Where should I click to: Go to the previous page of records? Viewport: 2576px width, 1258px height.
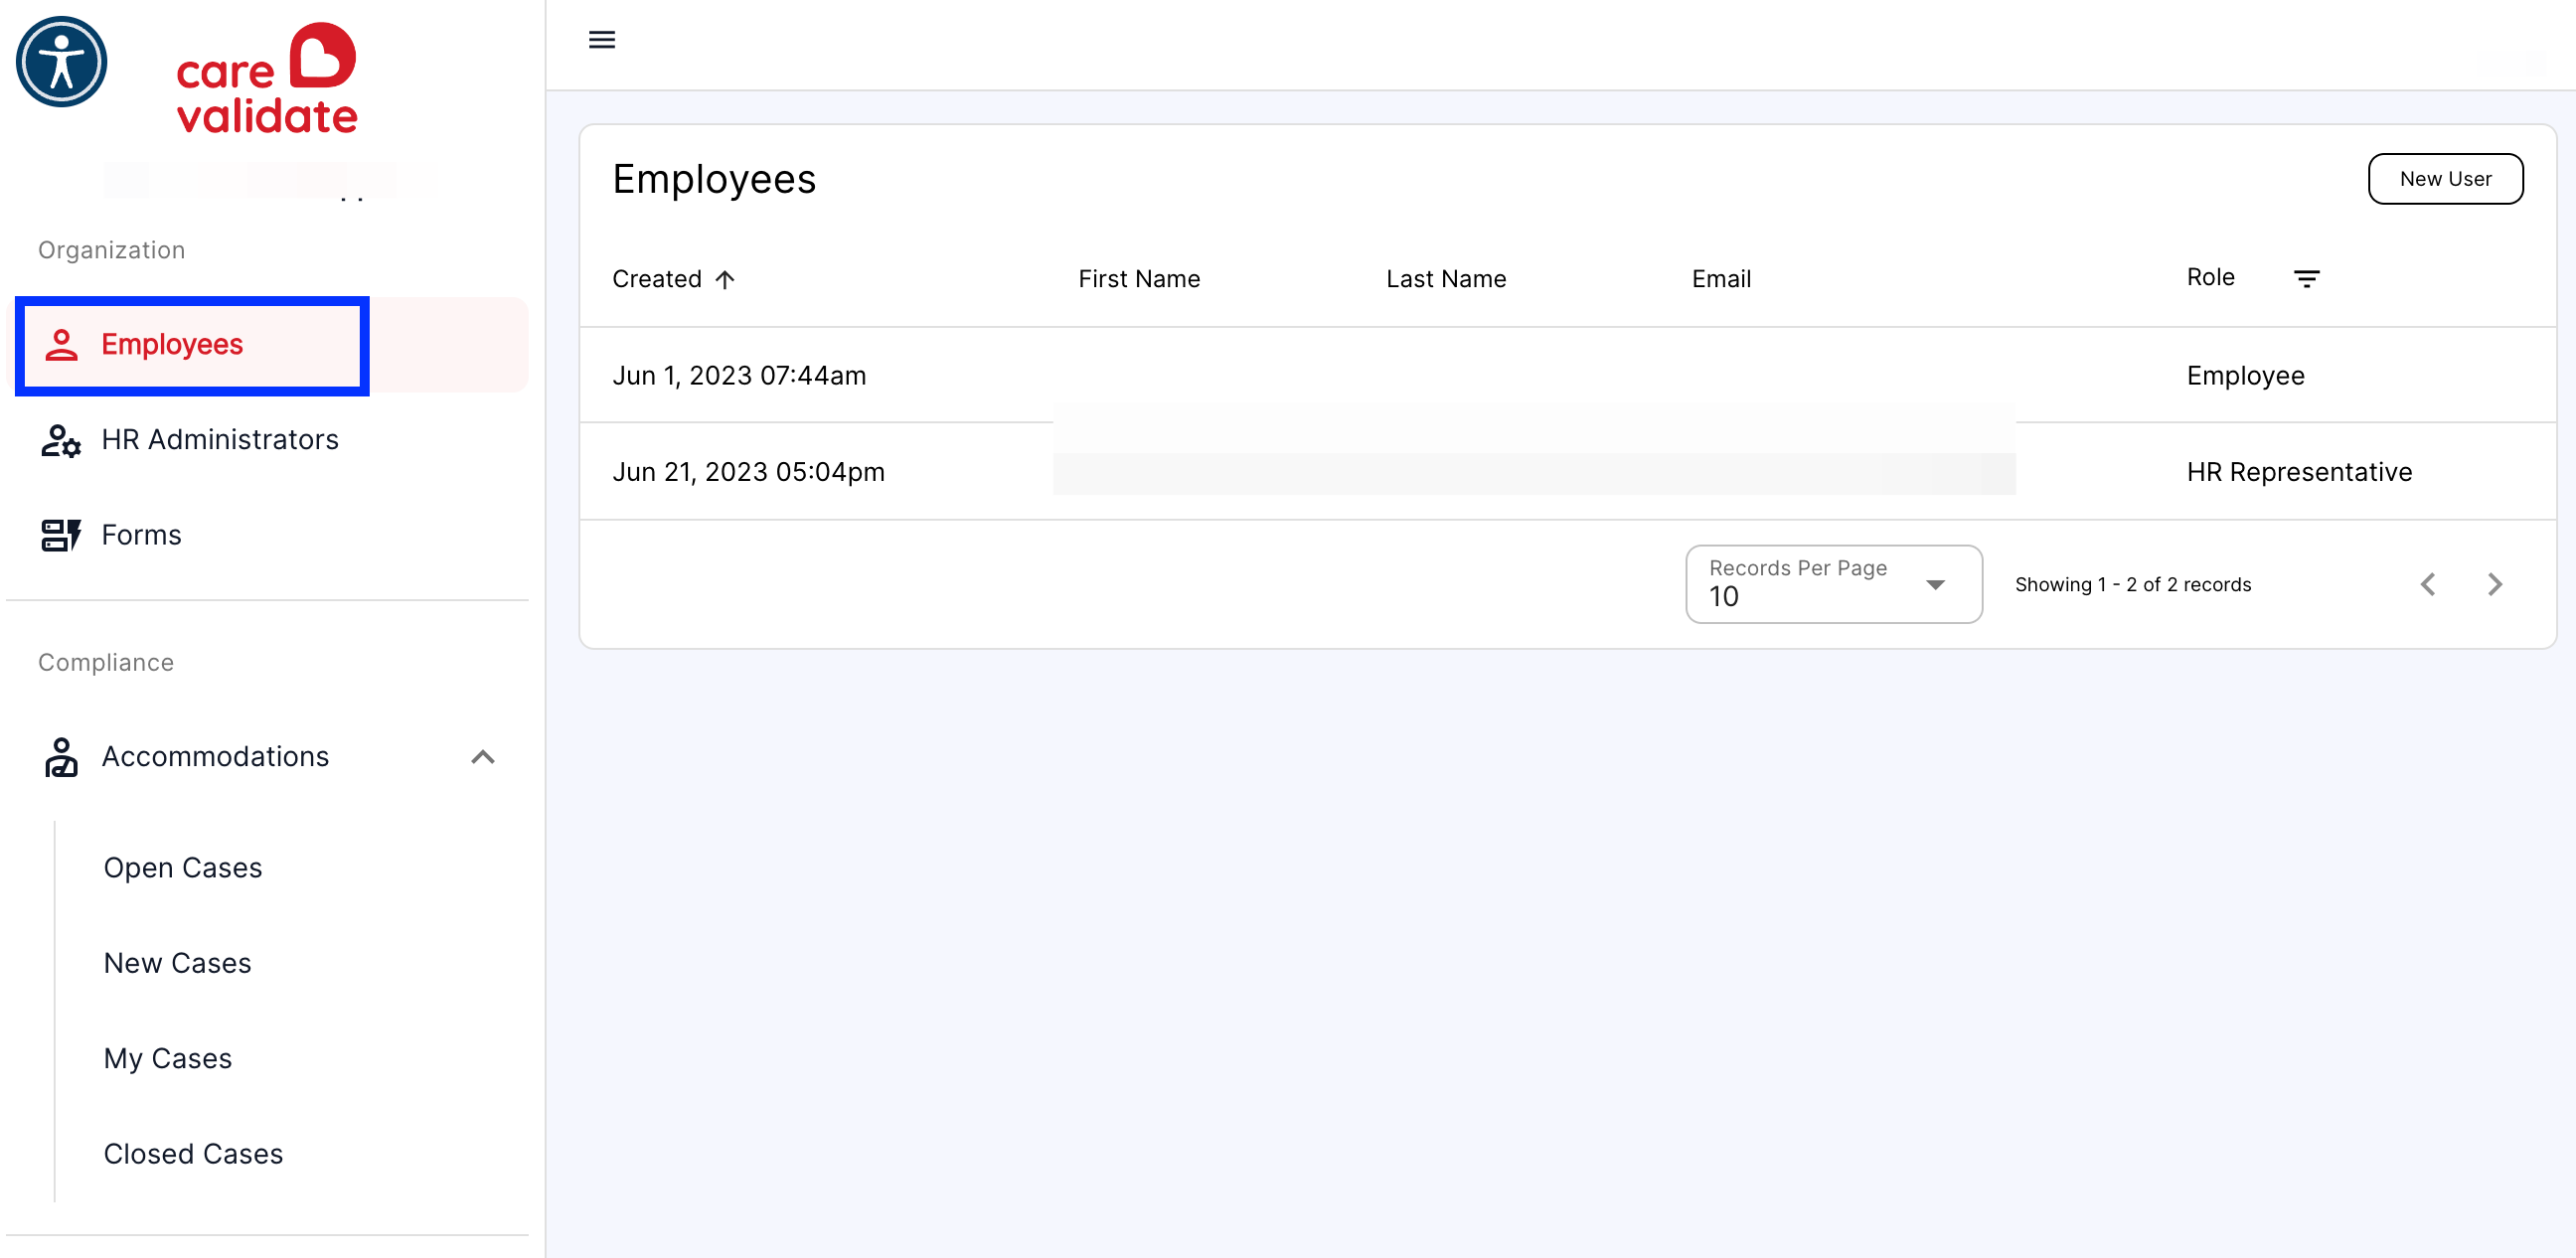coord(2427,584)
